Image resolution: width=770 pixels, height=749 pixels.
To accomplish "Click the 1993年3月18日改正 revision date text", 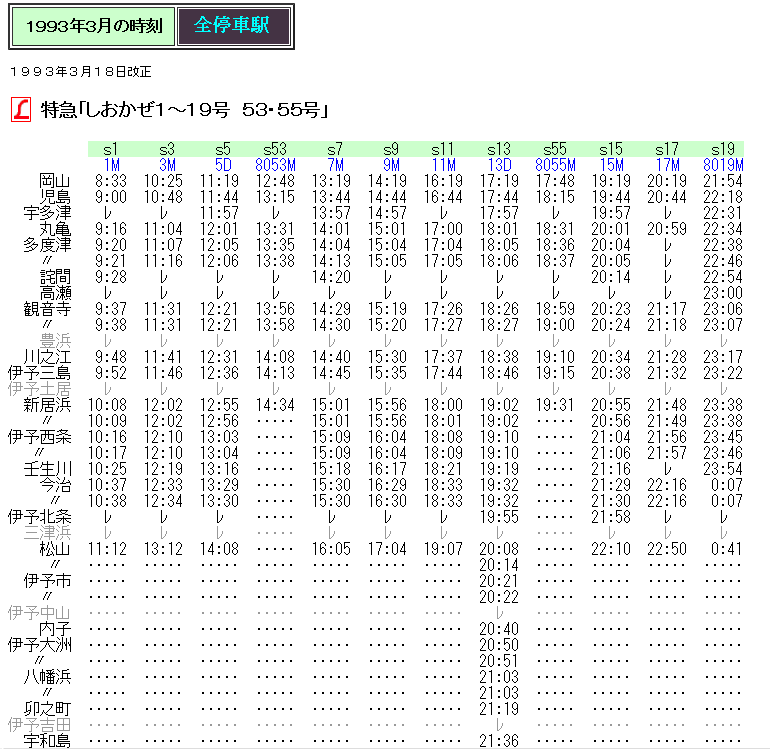I will (x=81, y=72).
